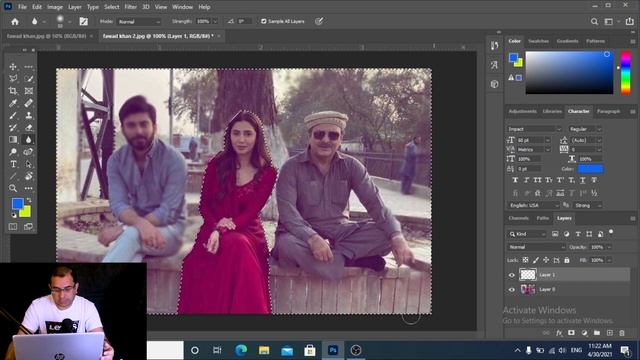Toggle Underline in Character panel
Image resolution: width=640 pixels, height=360 pixels.
click(583, 180)
